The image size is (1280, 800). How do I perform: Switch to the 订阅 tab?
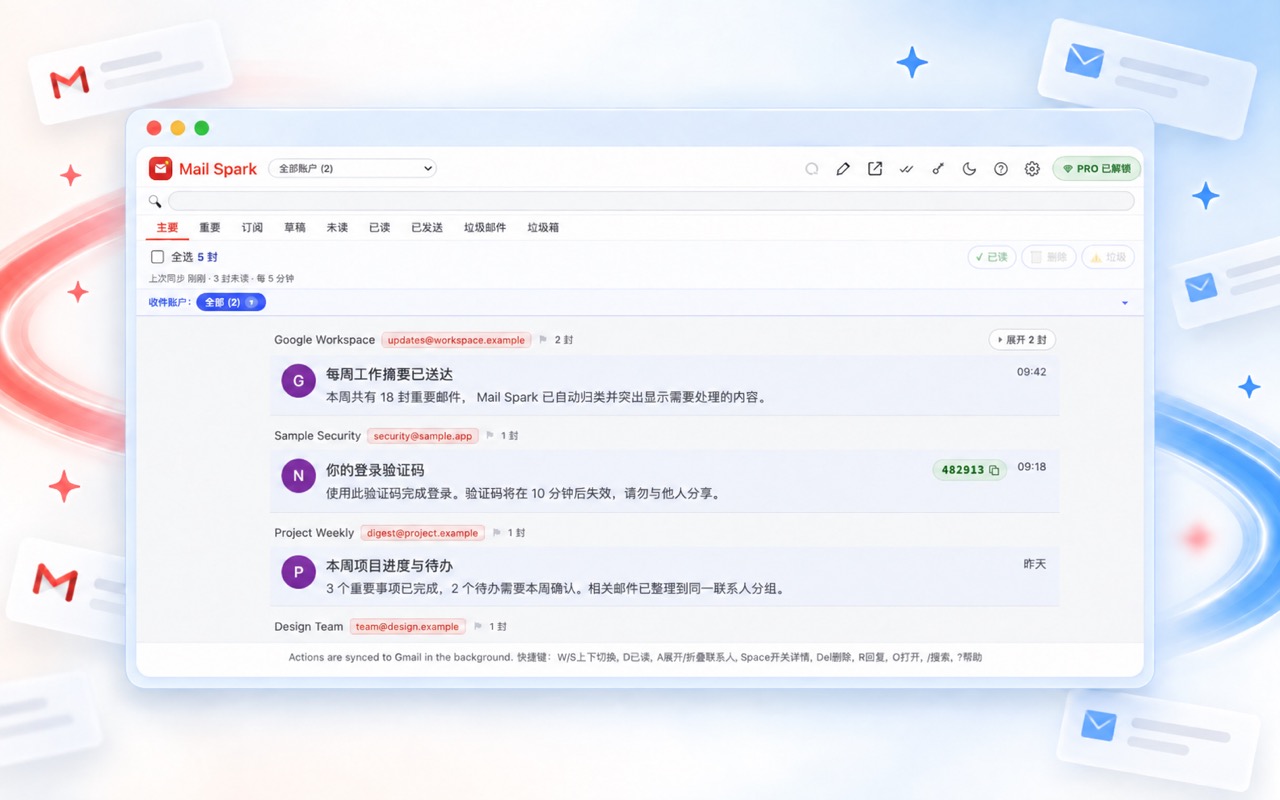click(x=252, y=228)
